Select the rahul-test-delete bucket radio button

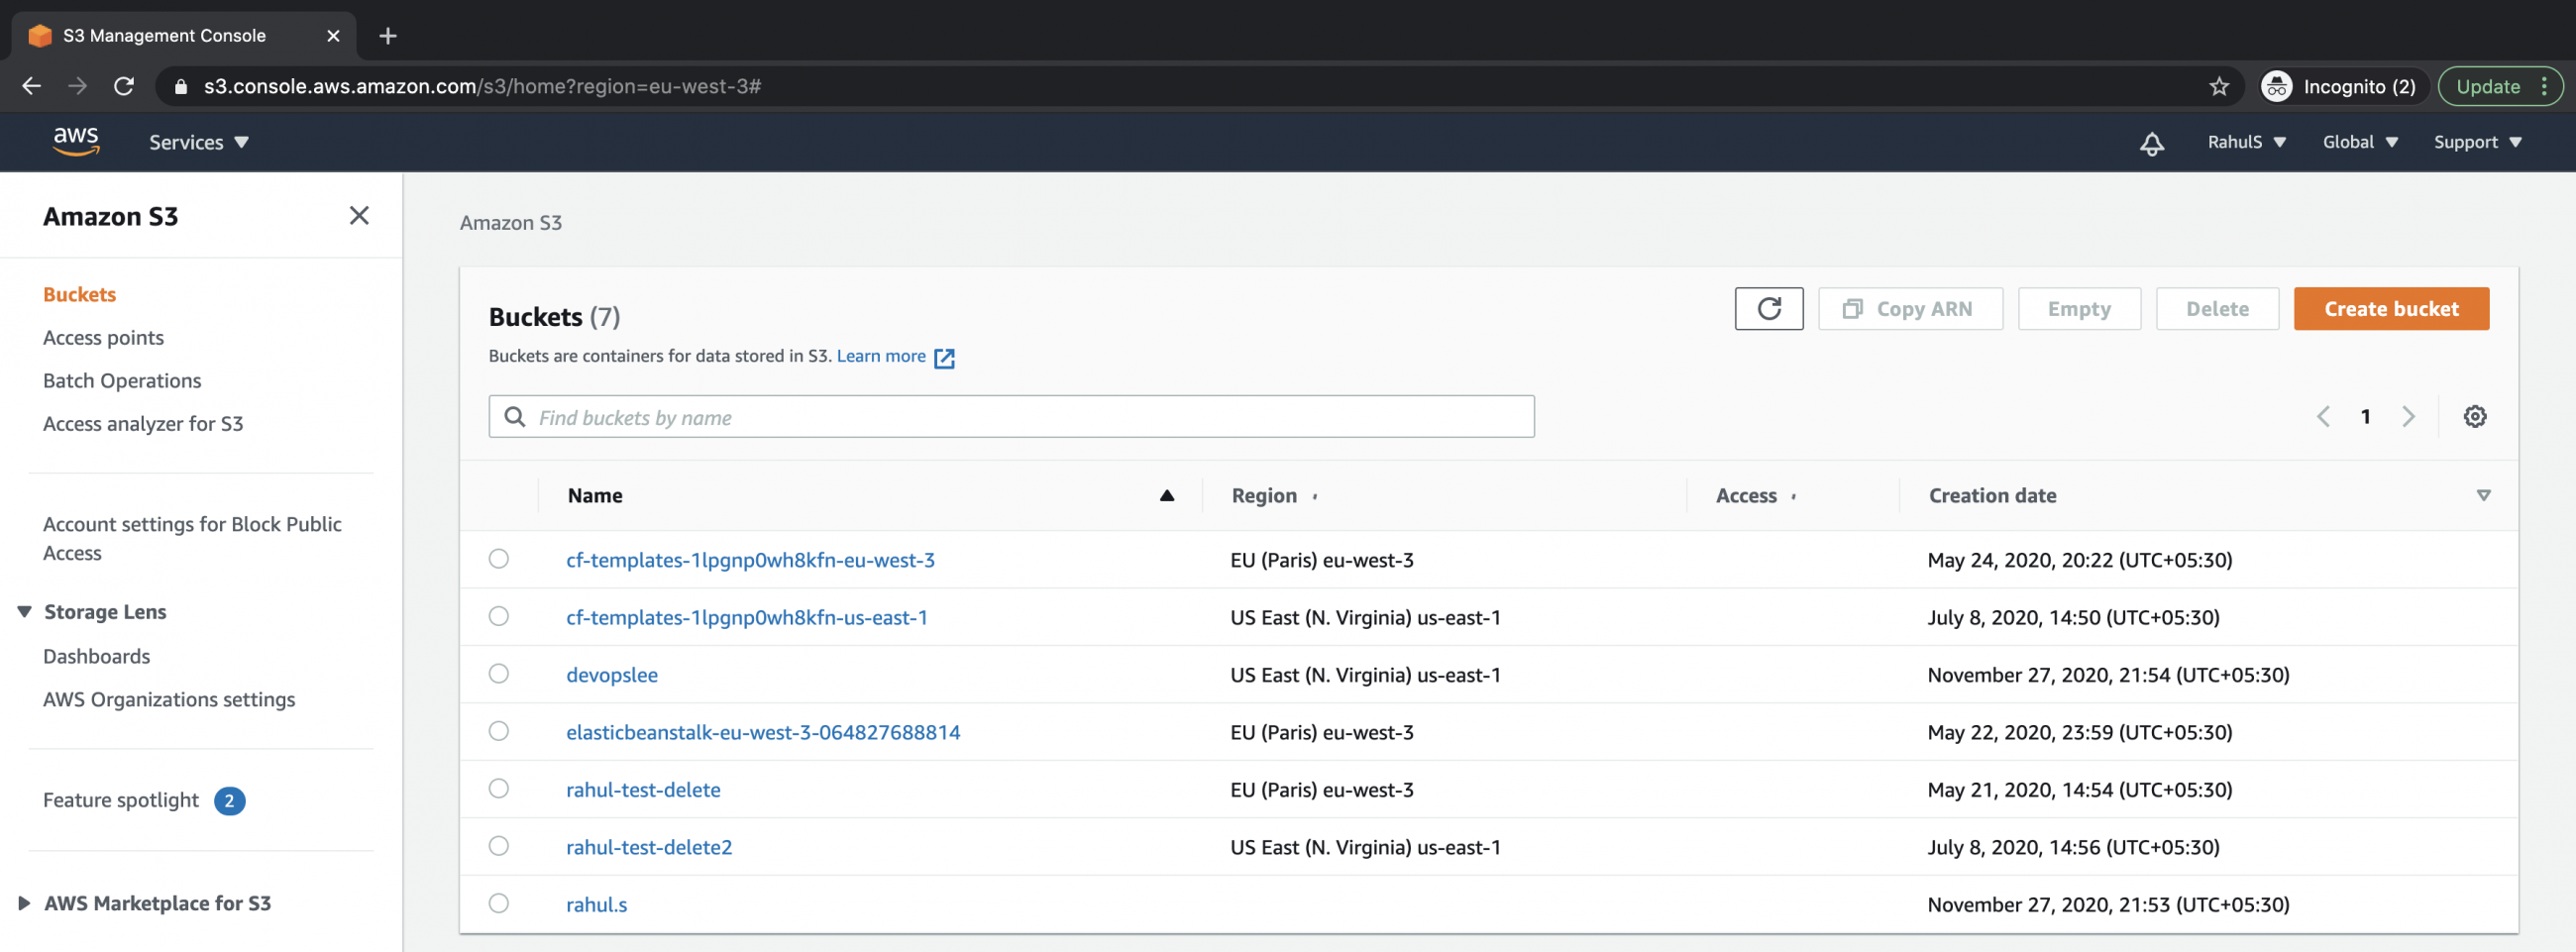[x=499, y=789]
